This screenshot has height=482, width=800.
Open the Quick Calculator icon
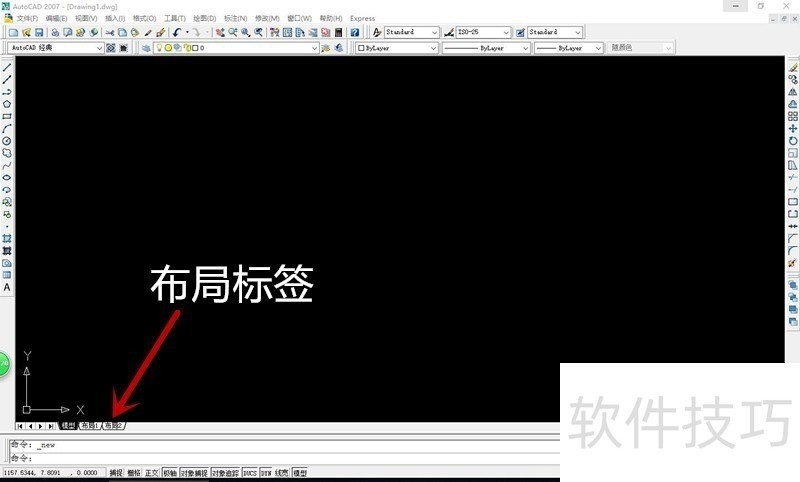coord(338,32)
